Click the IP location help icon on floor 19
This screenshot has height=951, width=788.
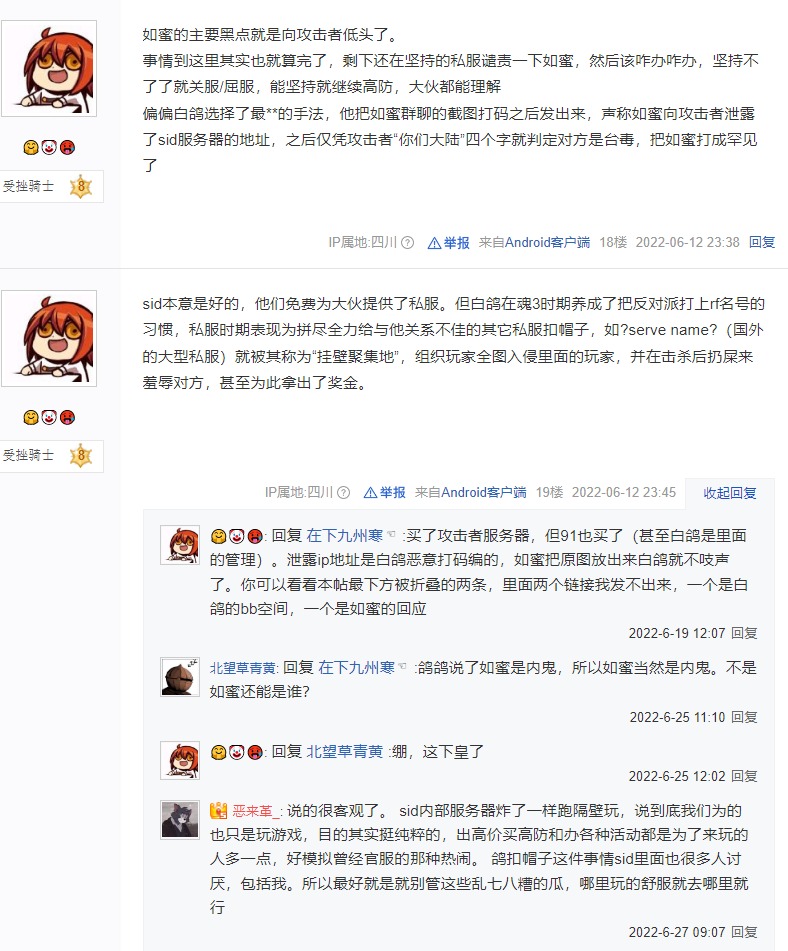(x=343, y=492)
